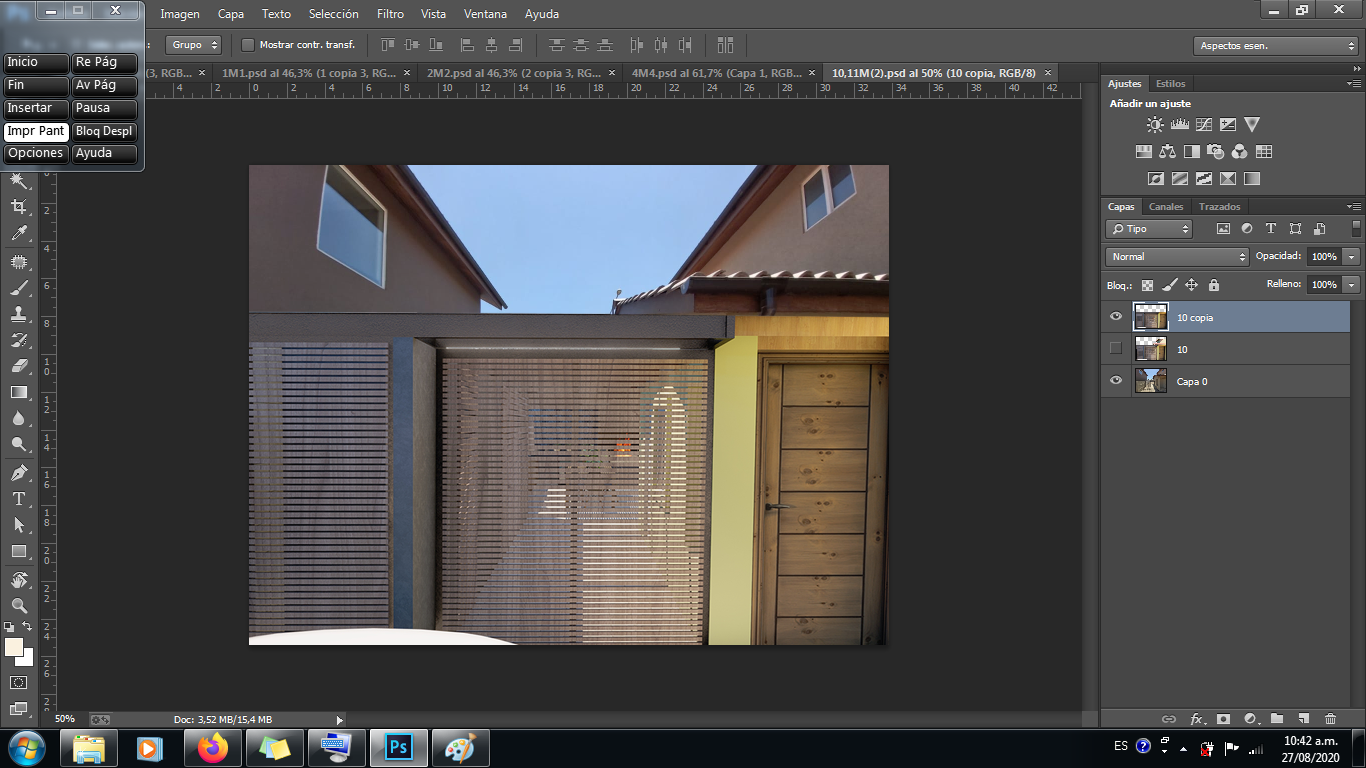
Task: Select the Pen tool
Action: (x=19, y=472)
